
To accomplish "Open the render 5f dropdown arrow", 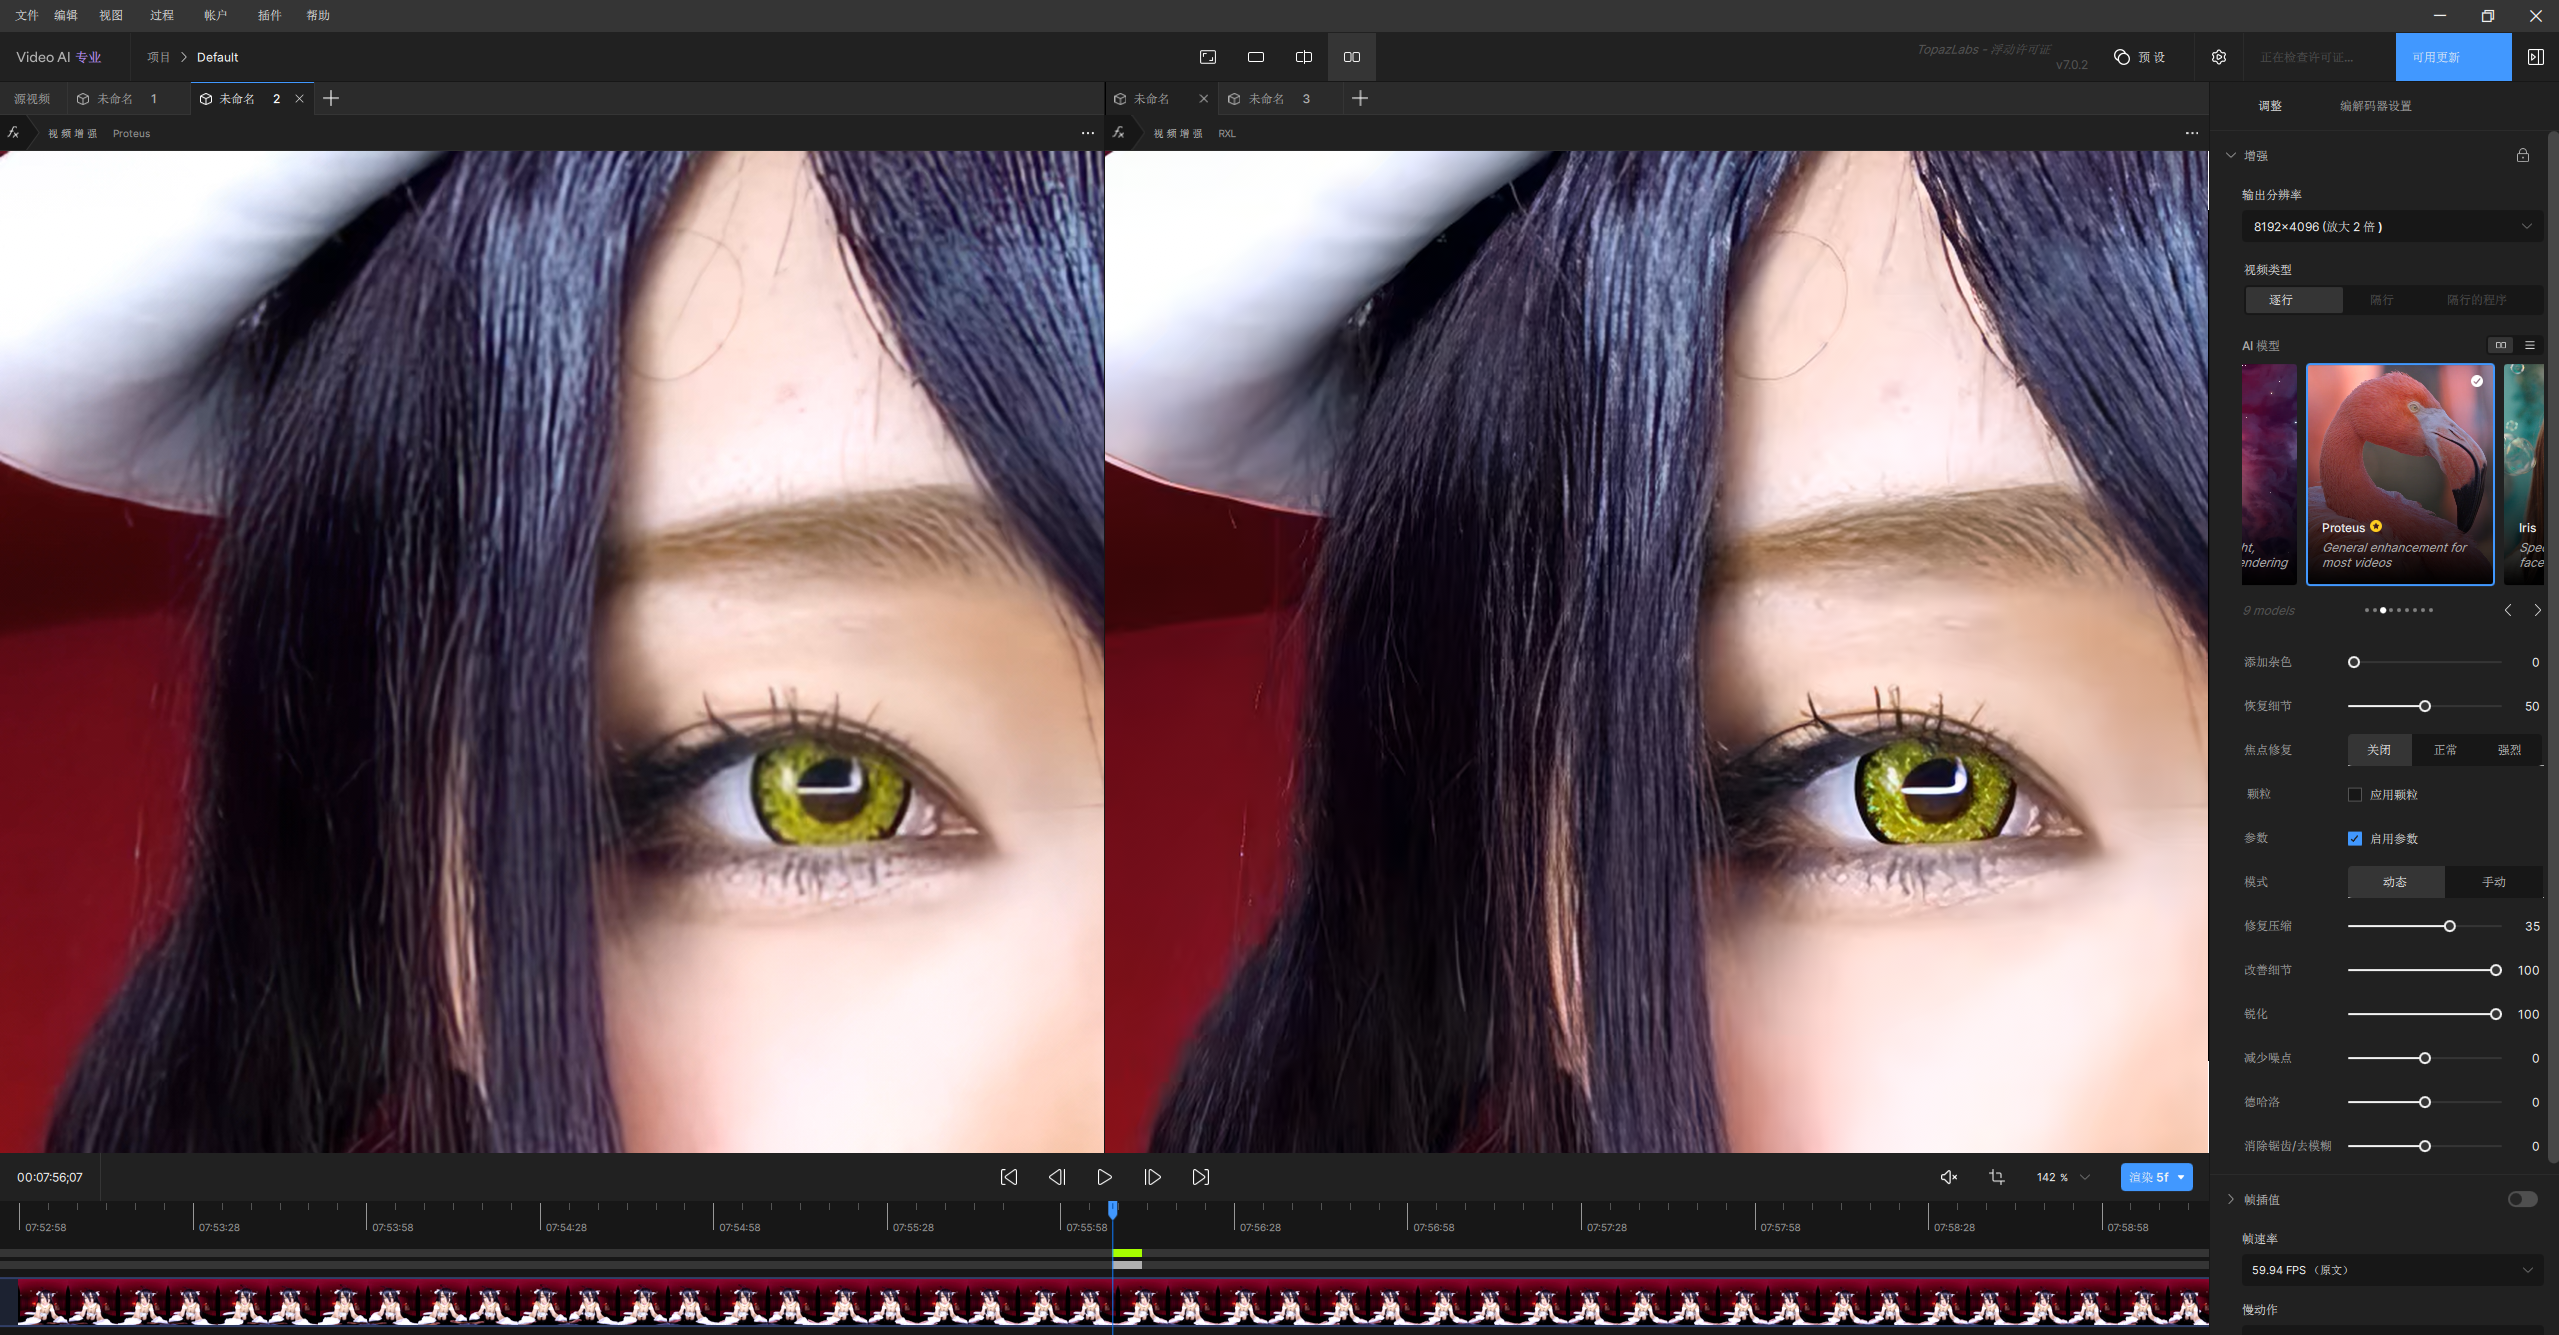I will (x=2181, y=1177).
